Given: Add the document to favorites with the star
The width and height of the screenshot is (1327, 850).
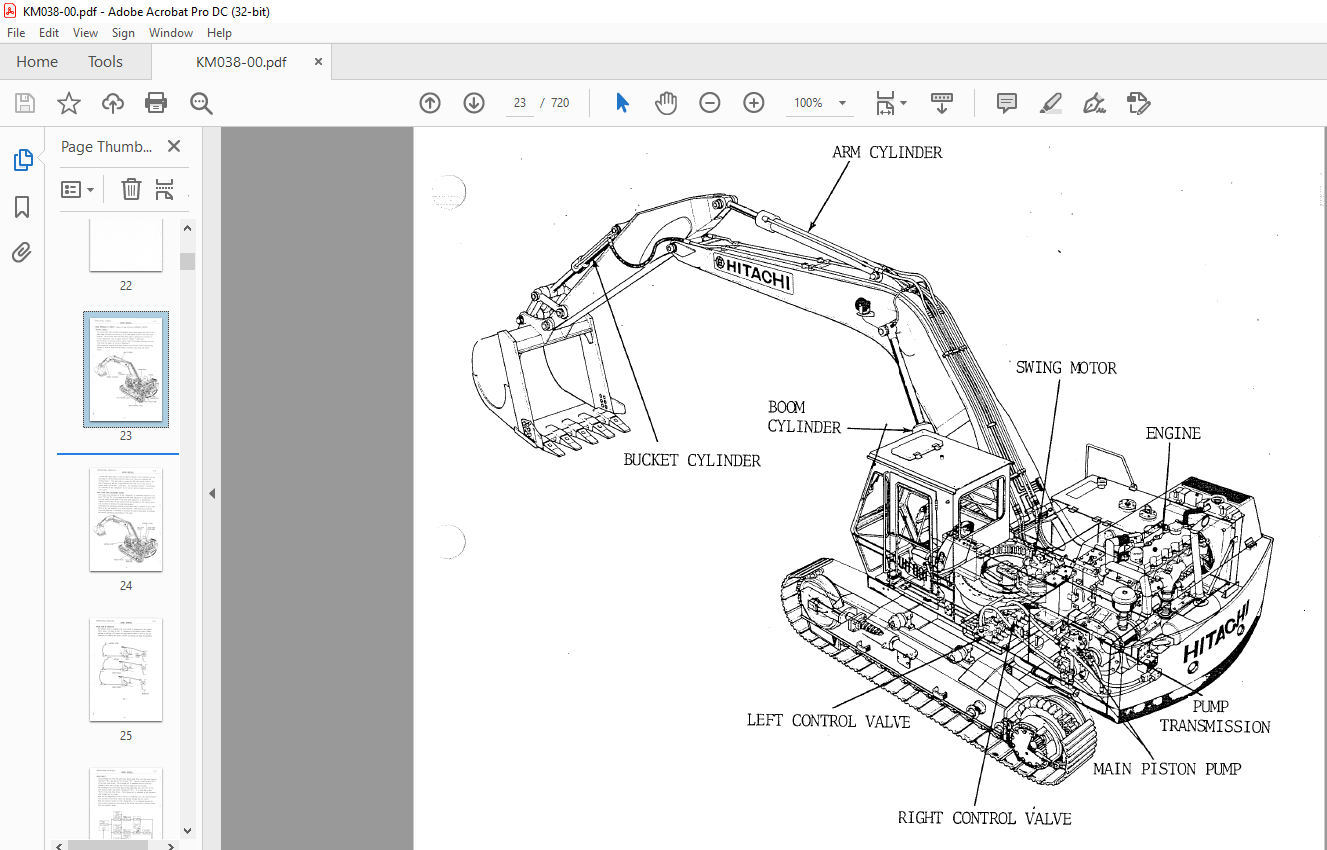Looking at the screenshot, I should (68, 103).
